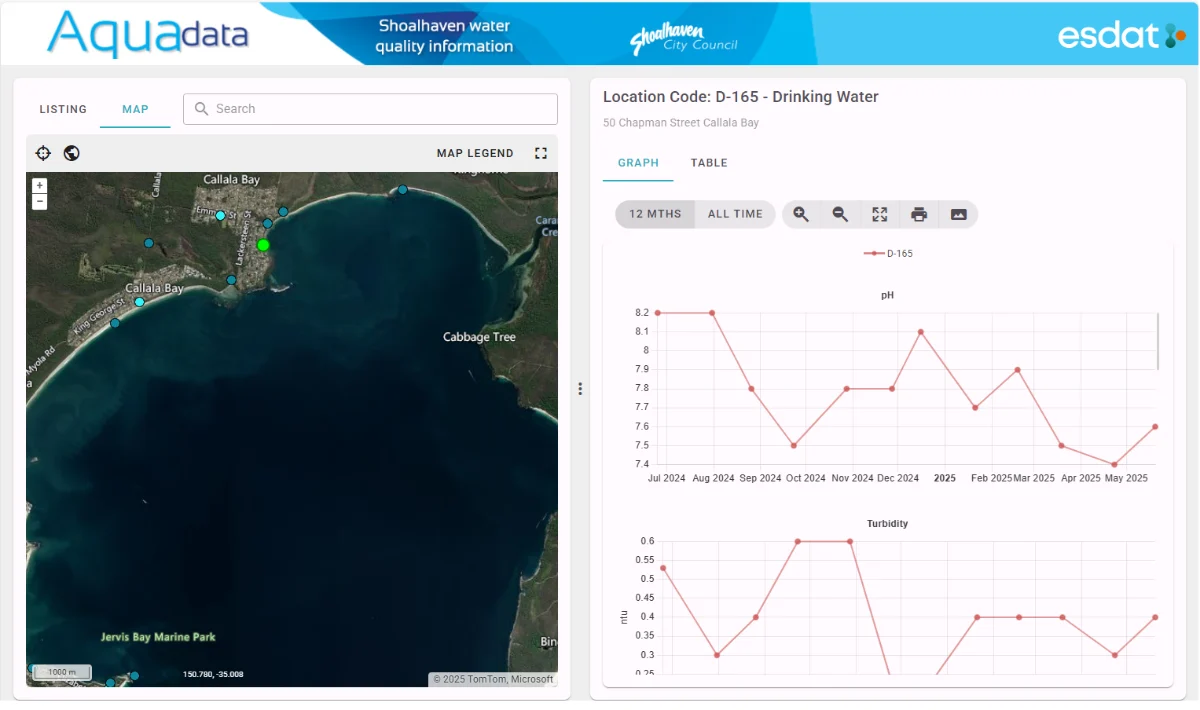
Task: Save the graph as image icon
Action: [x=958, y=214]
